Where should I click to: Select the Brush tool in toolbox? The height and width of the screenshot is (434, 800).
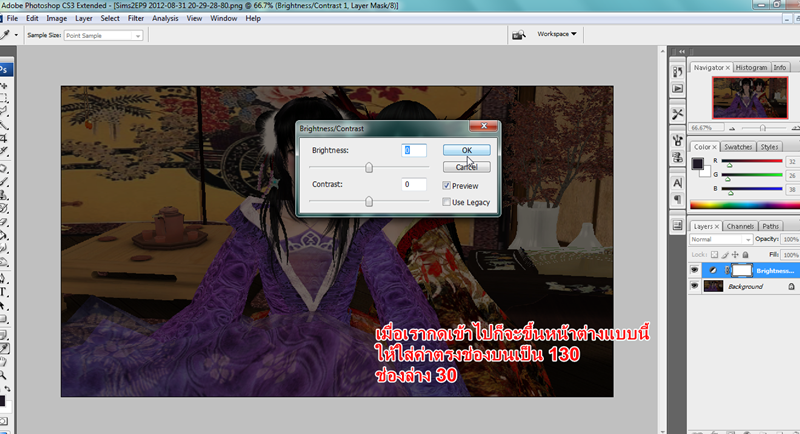[x=3, y=182]
